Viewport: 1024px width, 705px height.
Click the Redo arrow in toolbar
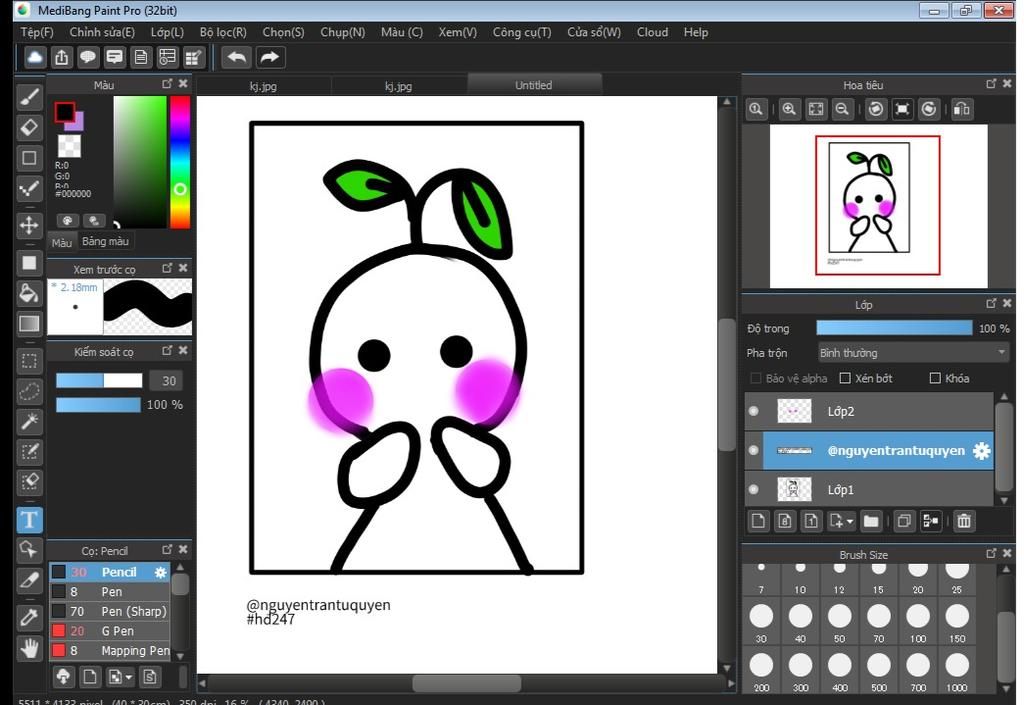(x=269, y=57)
